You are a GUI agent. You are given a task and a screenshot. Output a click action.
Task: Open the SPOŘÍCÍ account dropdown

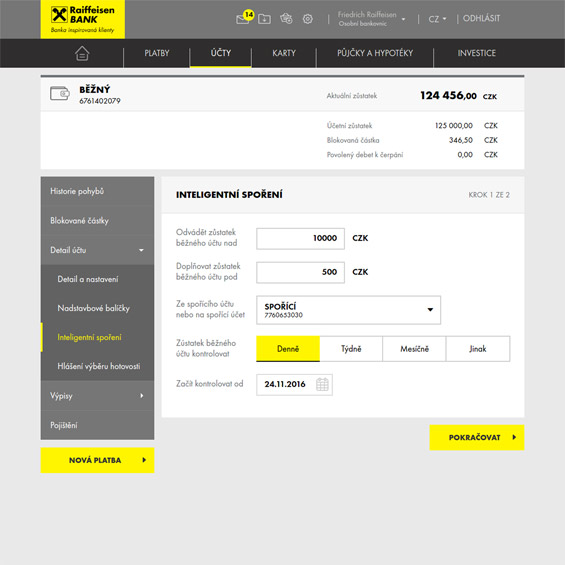point(348,310)
